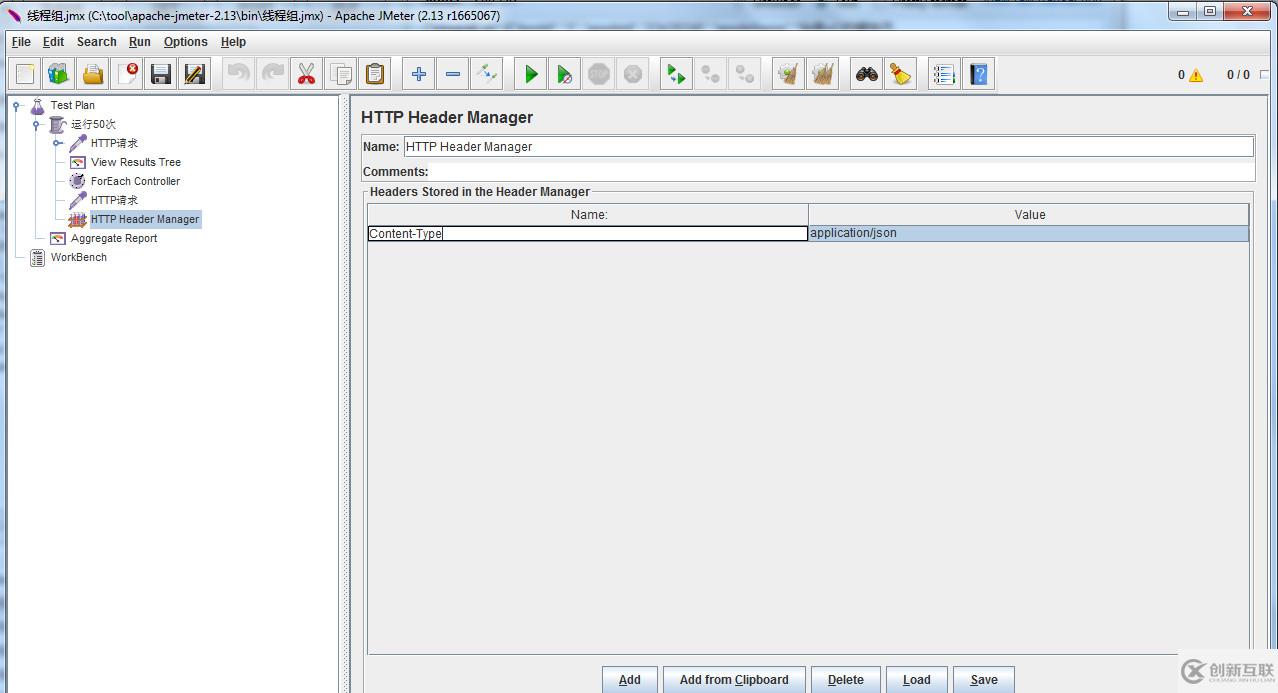The height and width of the screenshot is (693, 1278).
Task: Click the Shutdown test icon
Action: click(x=633, y=74)
